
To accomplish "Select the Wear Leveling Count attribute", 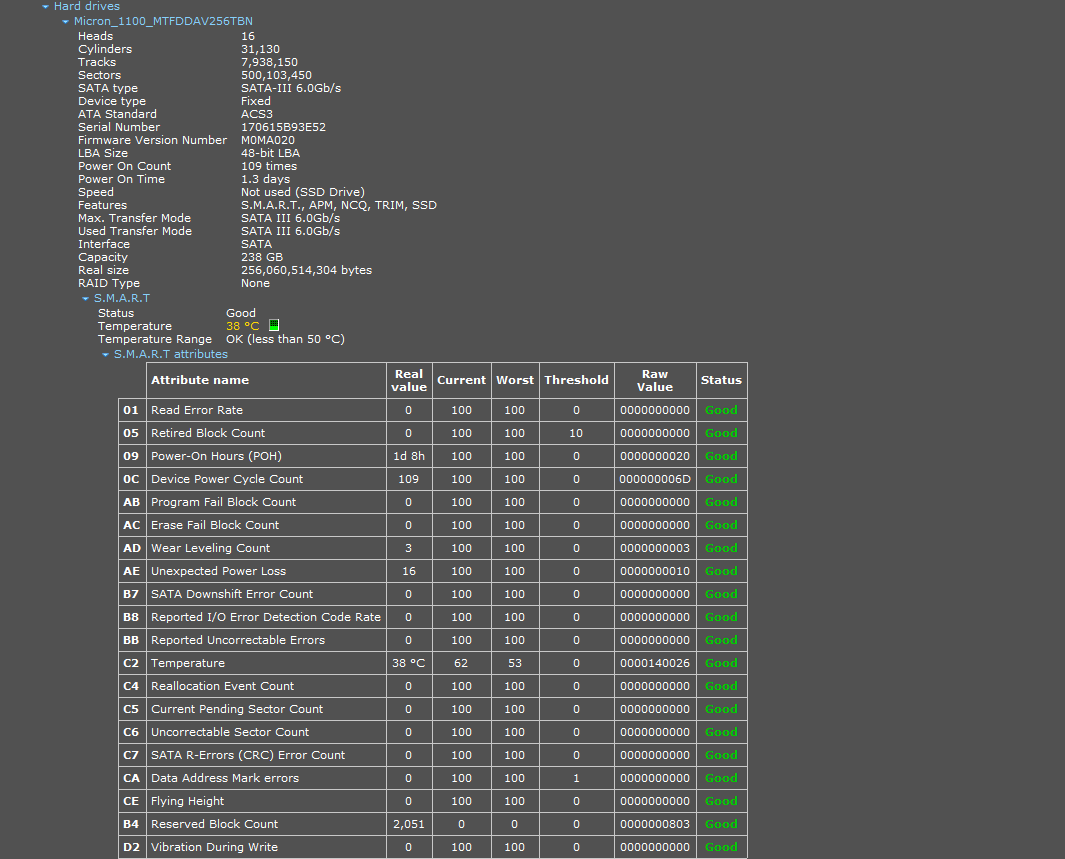I will click(210, 548).
